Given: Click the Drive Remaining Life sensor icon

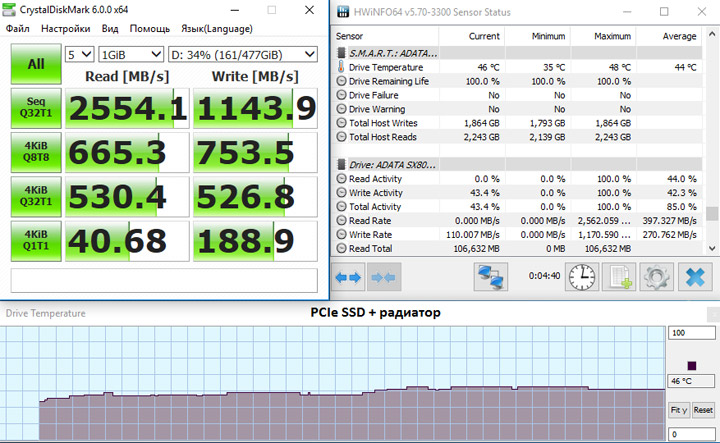Looking at the screenshot, I should 341,81.
